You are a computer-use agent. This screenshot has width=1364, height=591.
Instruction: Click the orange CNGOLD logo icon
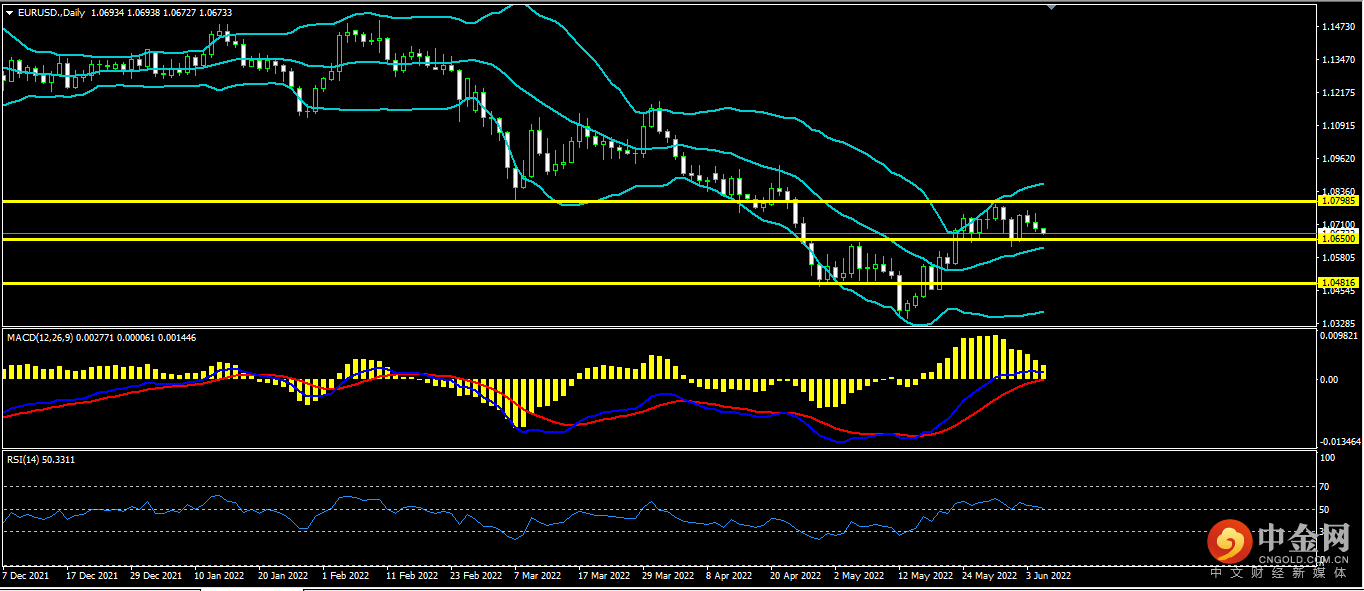pyautogui.click(x=1228, y=541)
